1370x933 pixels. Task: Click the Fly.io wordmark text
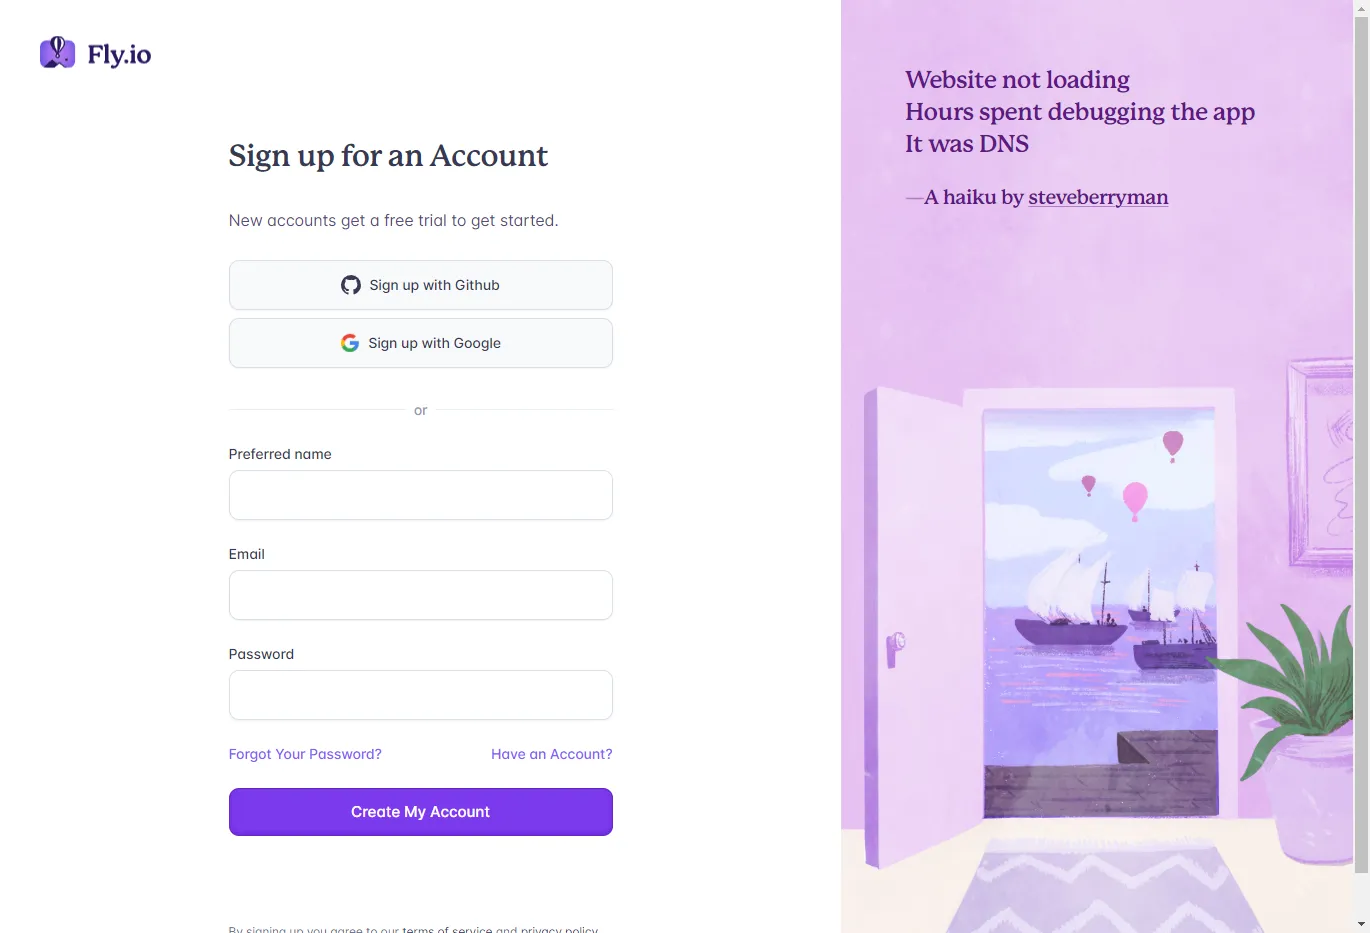[119, 54]
